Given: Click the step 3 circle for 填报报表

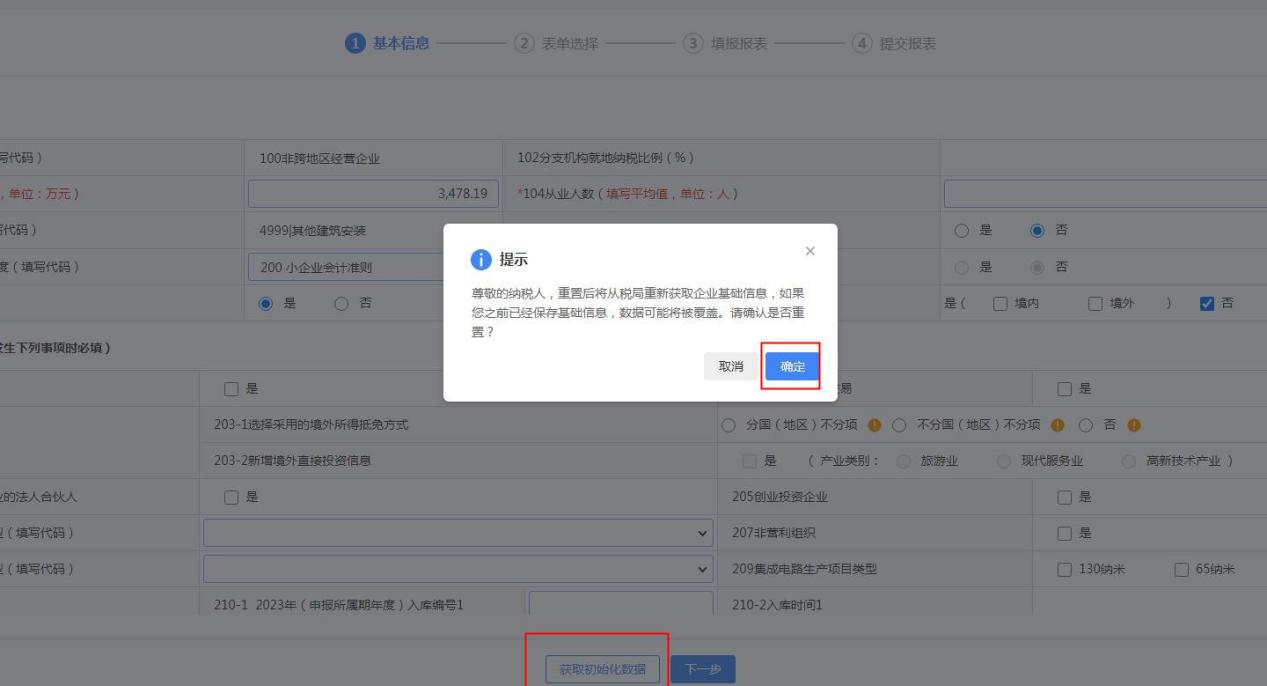Looking at the screenshot, I should click(x=692, y=43).
